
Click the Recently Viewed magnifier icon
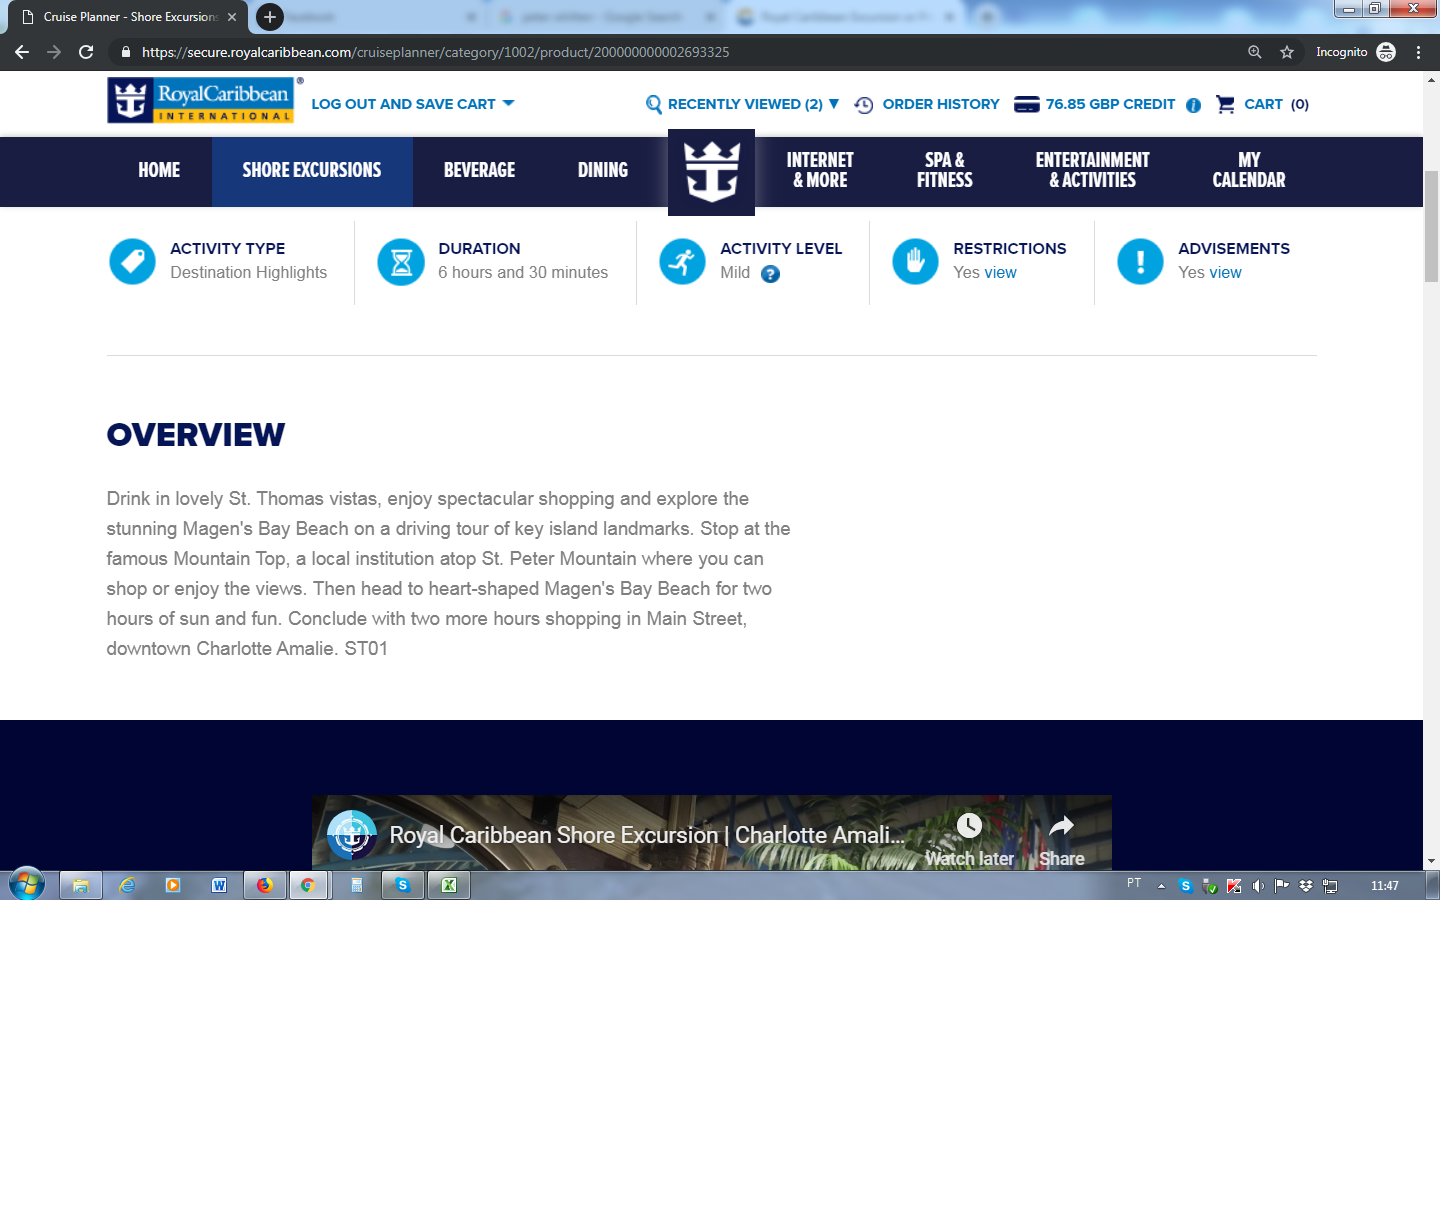(x=654, y=104)
